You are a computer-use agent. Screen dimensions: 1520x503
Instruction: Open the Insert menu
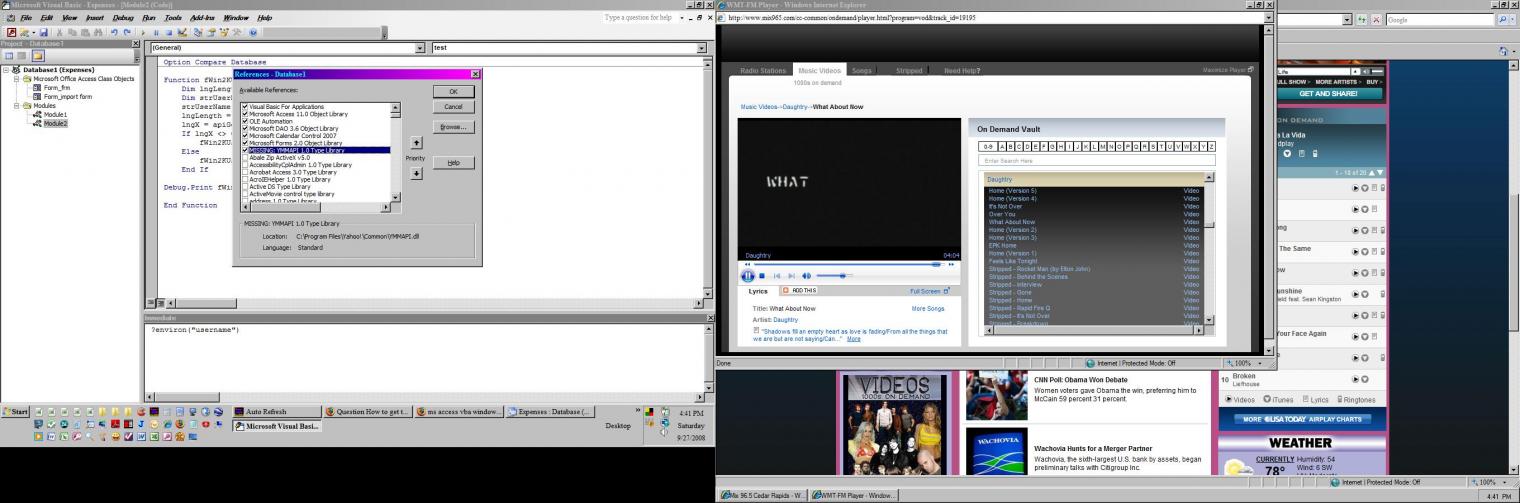point(95,18)
